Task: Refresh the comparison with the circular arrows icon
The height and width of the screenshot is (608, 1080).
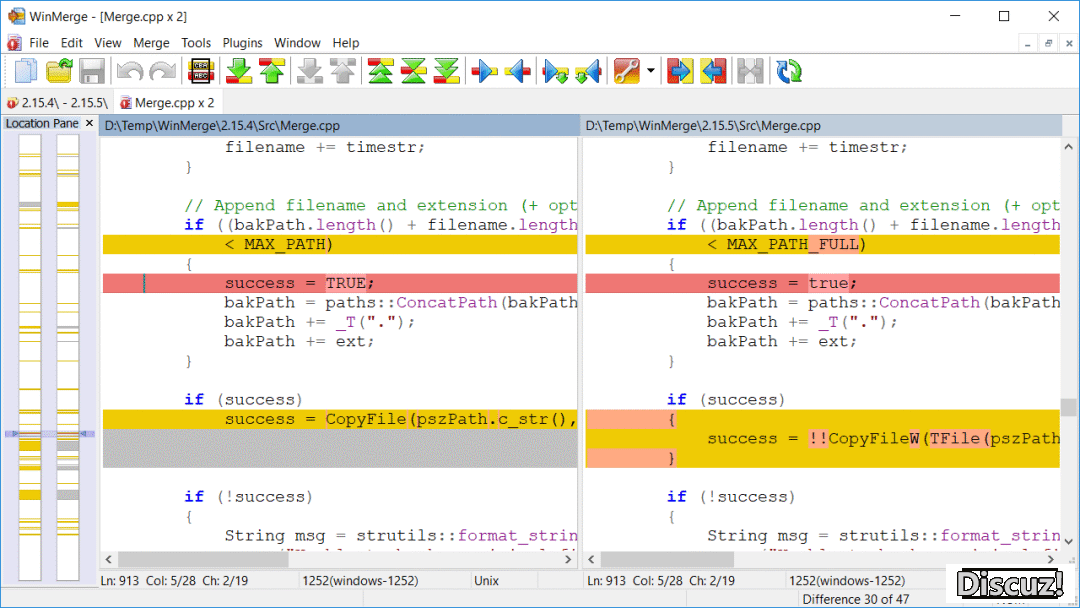Action: [x=789, y=71]
